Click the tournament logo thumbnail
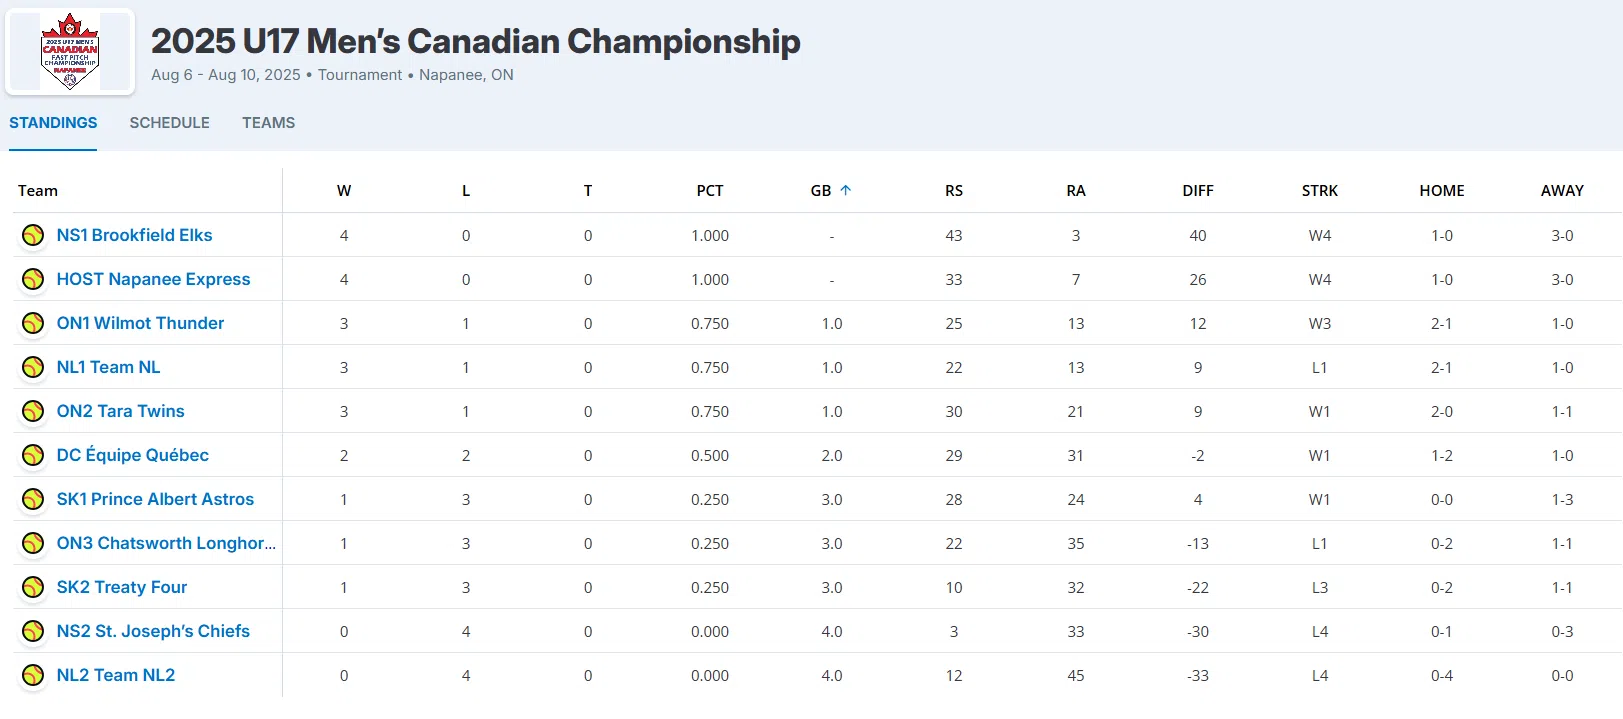 (x=70, y=52)
